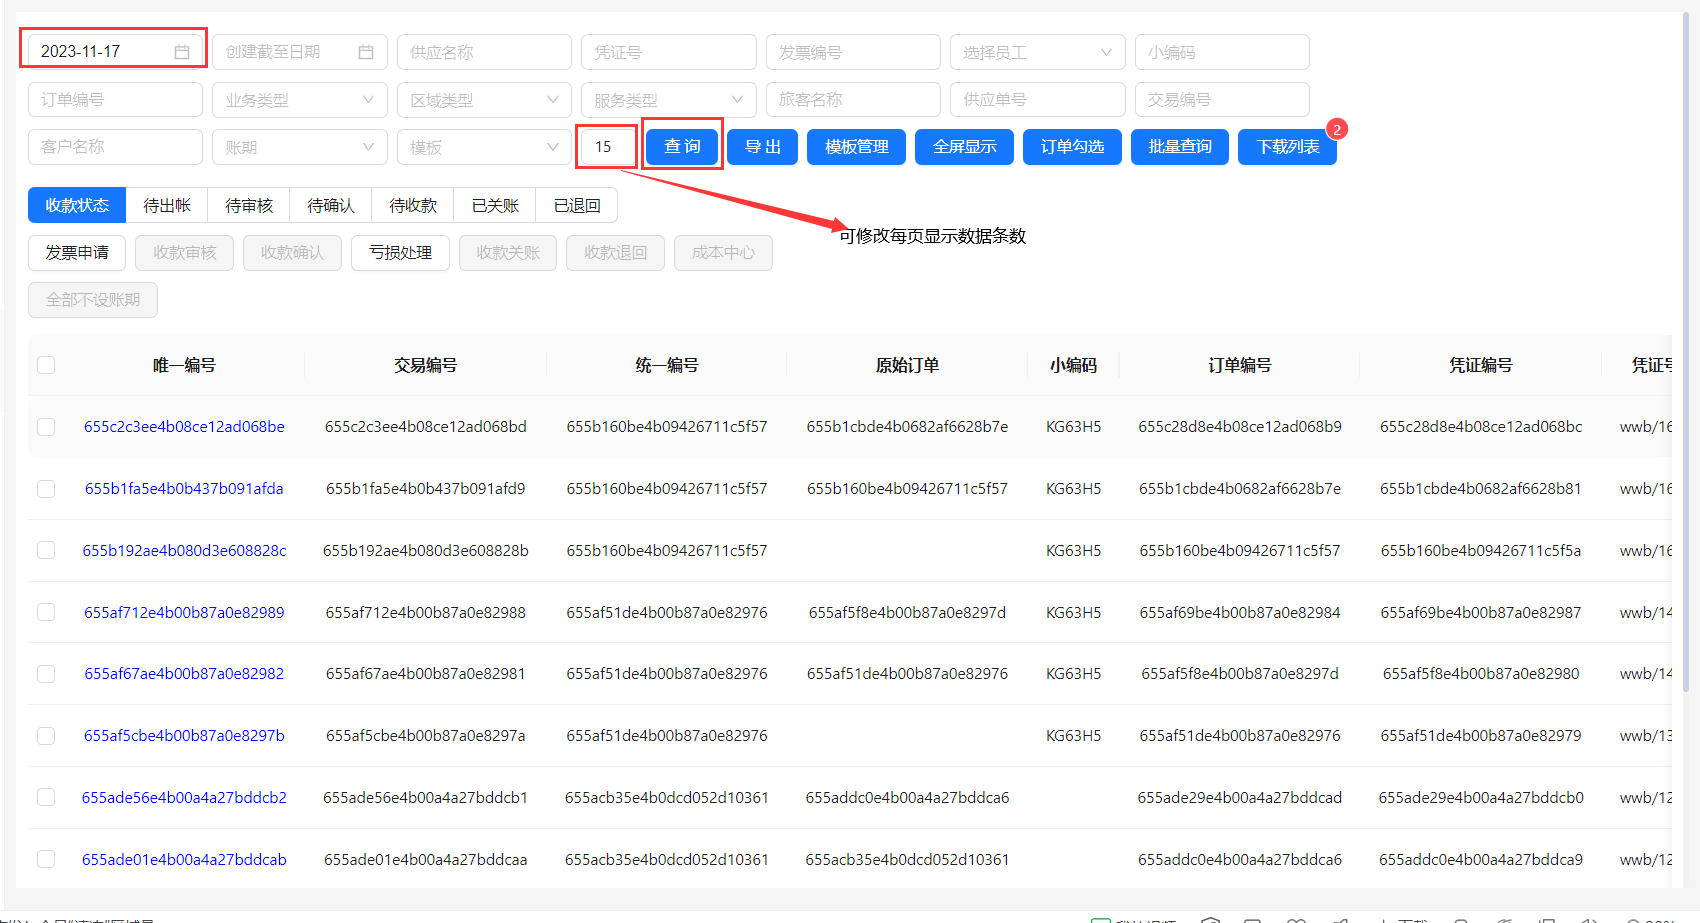Click the 发票申请 button
Screen dimensions: 1700x923
77,253
